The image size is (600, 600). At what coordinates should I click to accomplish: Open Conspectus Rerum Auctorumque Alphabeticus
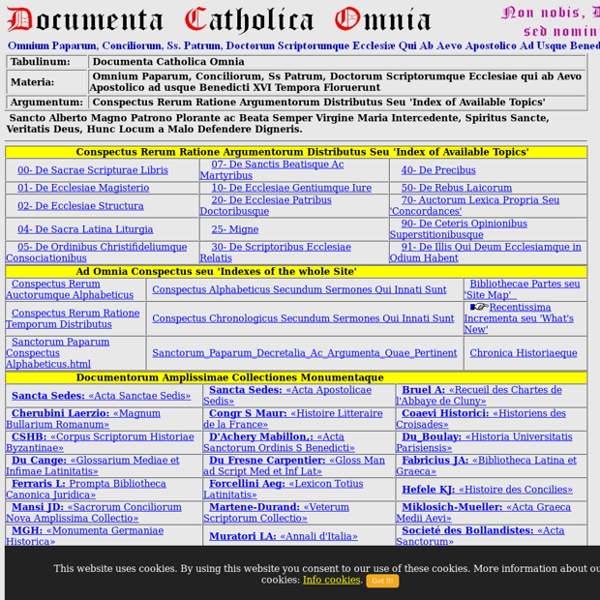point(70,289)
